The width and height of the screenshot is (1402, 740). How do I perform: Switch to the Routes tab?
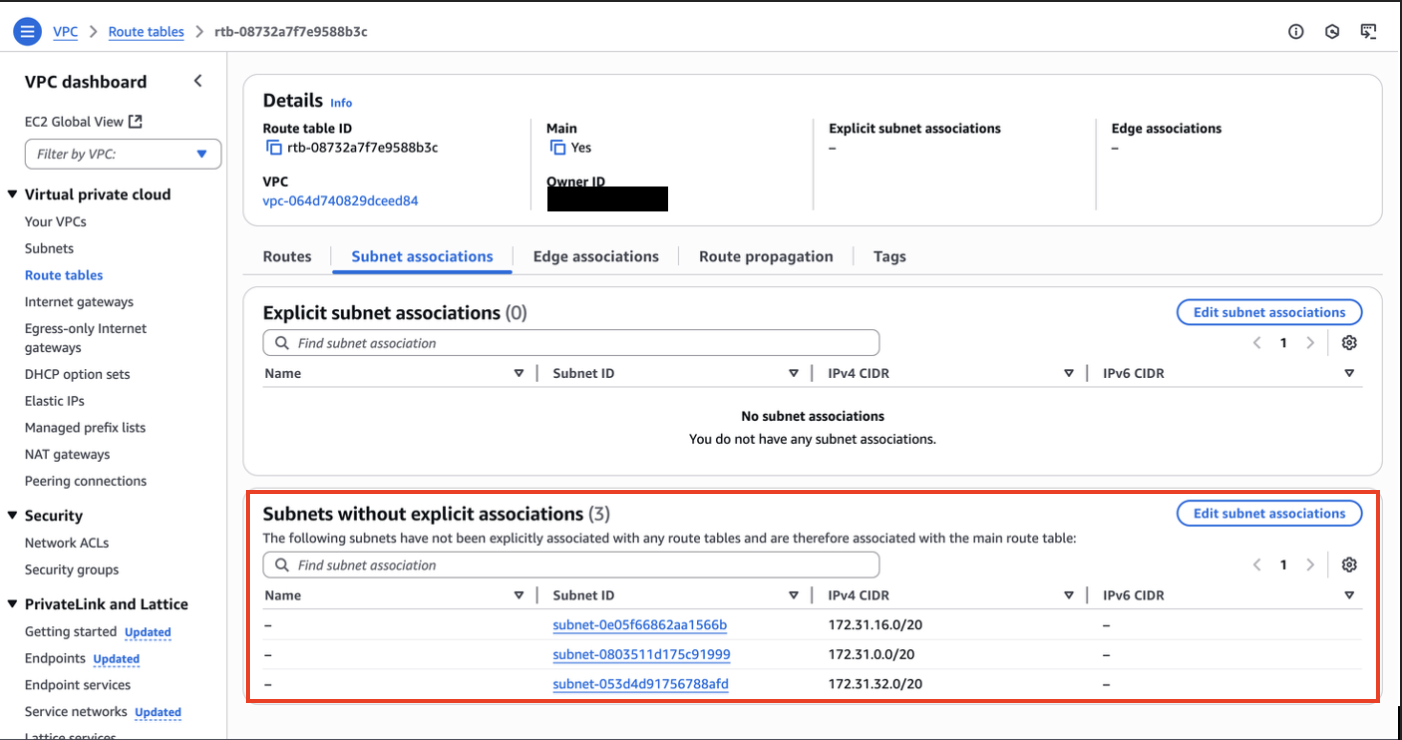pyautogui.click(x=287, y=257)
